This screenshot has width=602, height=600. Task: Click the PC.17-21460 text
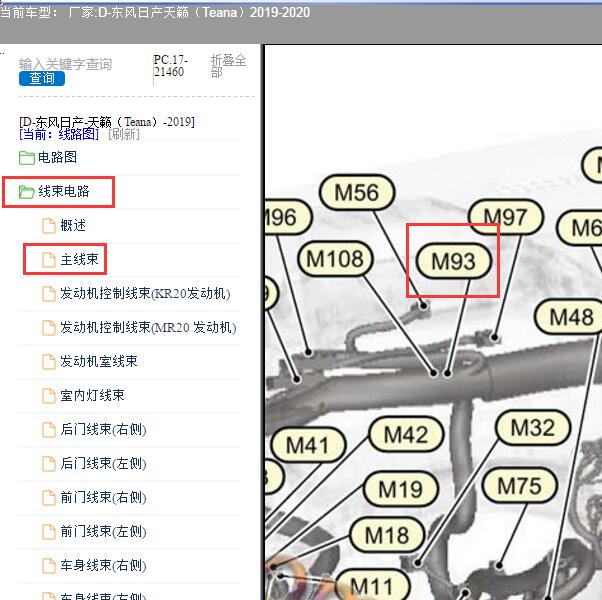[170, 66]
